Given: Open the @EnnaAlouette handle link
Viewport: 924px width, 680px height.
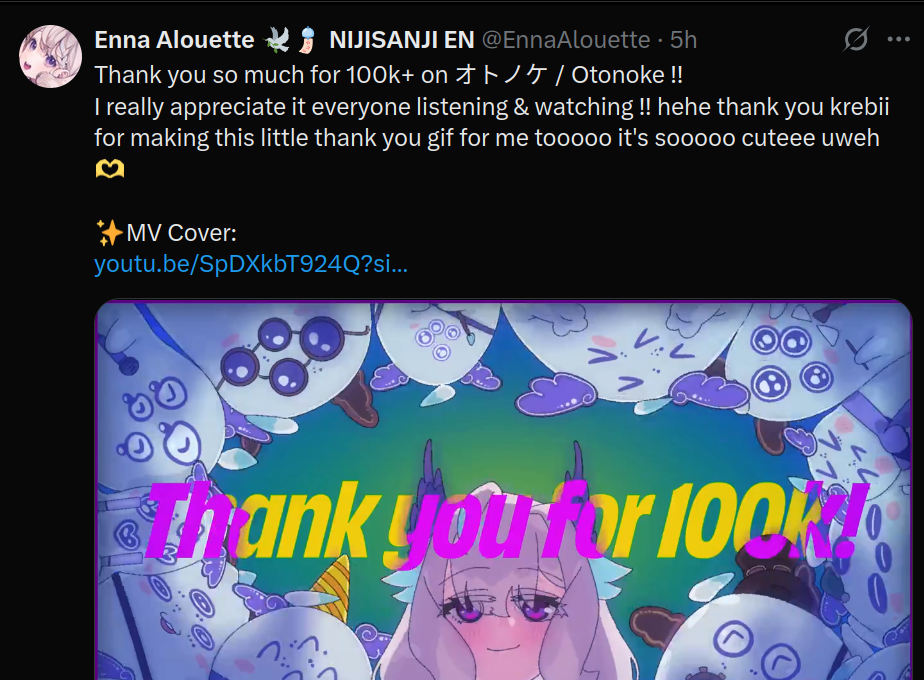Looking at the screenshot, I should 566,40.
